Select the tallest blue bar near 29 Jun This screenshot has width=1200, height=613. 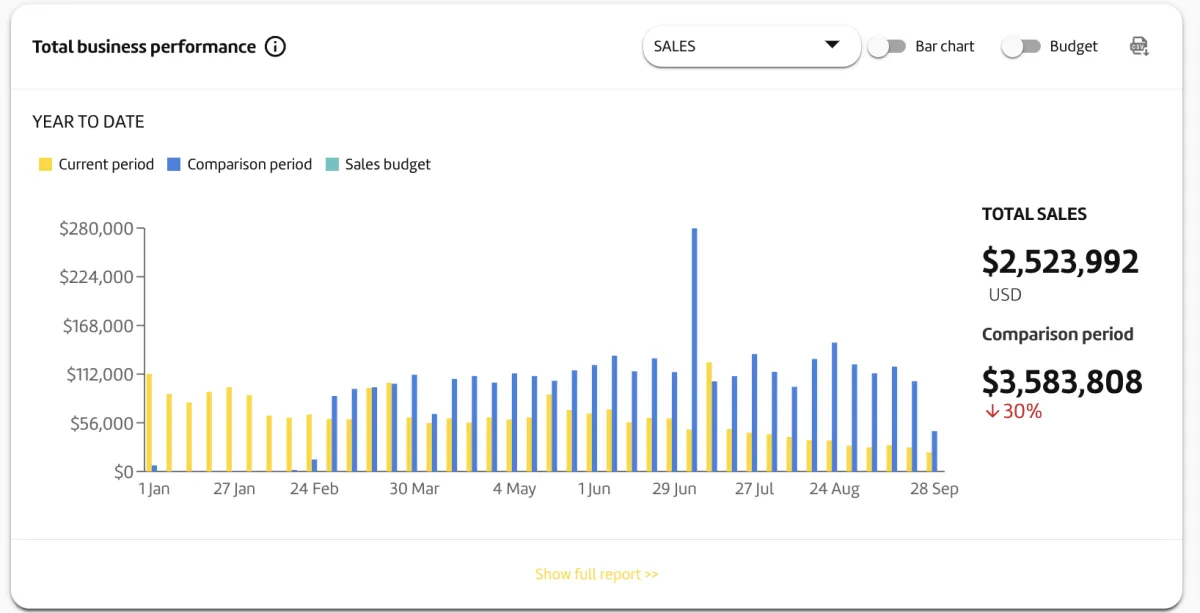tap(694, 349)
